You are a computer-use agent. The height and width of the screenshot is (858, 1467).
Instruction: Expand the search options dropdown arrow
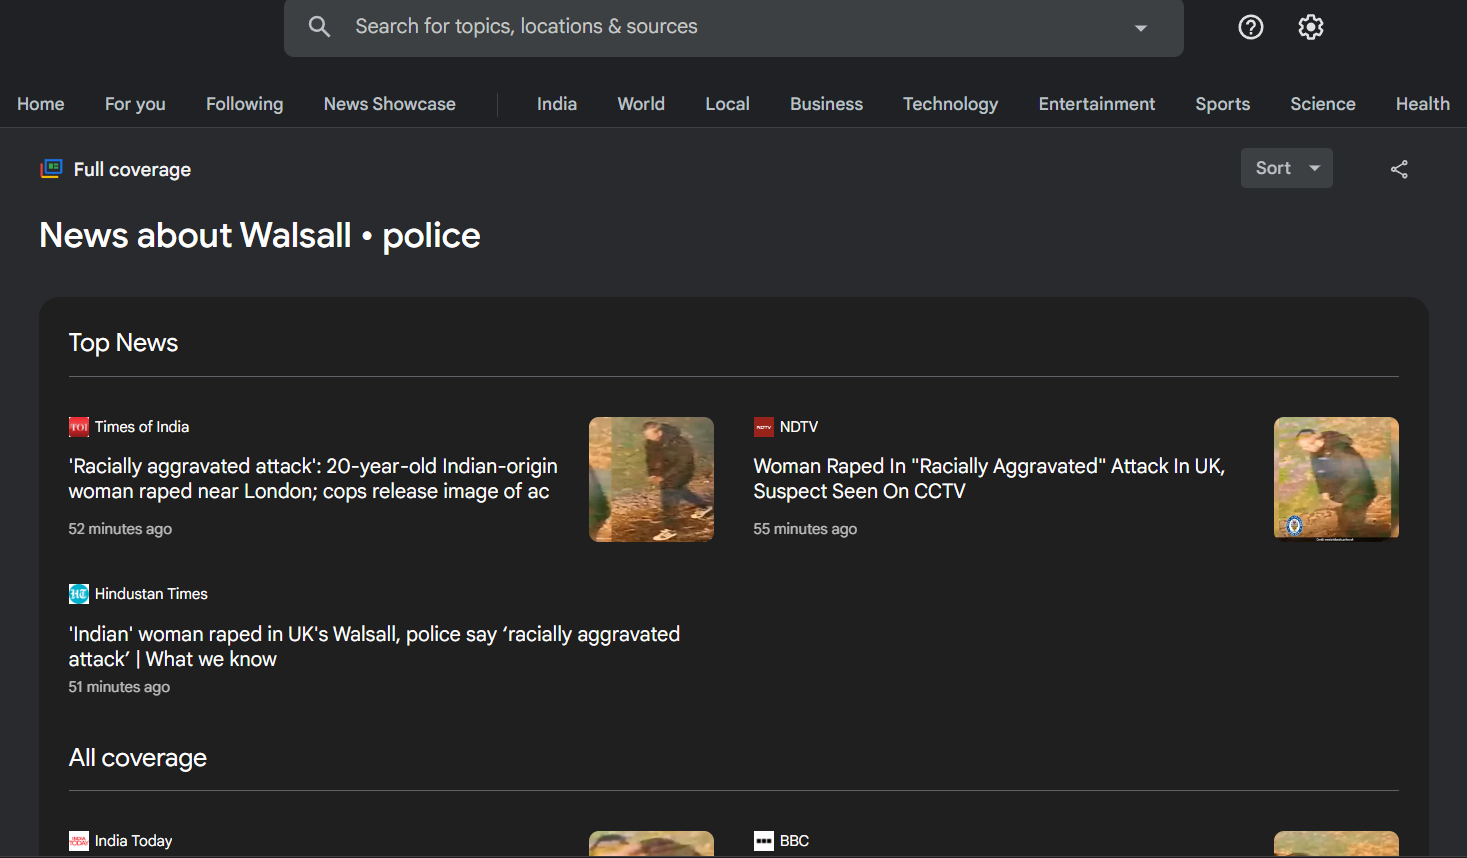point(1140,28)
